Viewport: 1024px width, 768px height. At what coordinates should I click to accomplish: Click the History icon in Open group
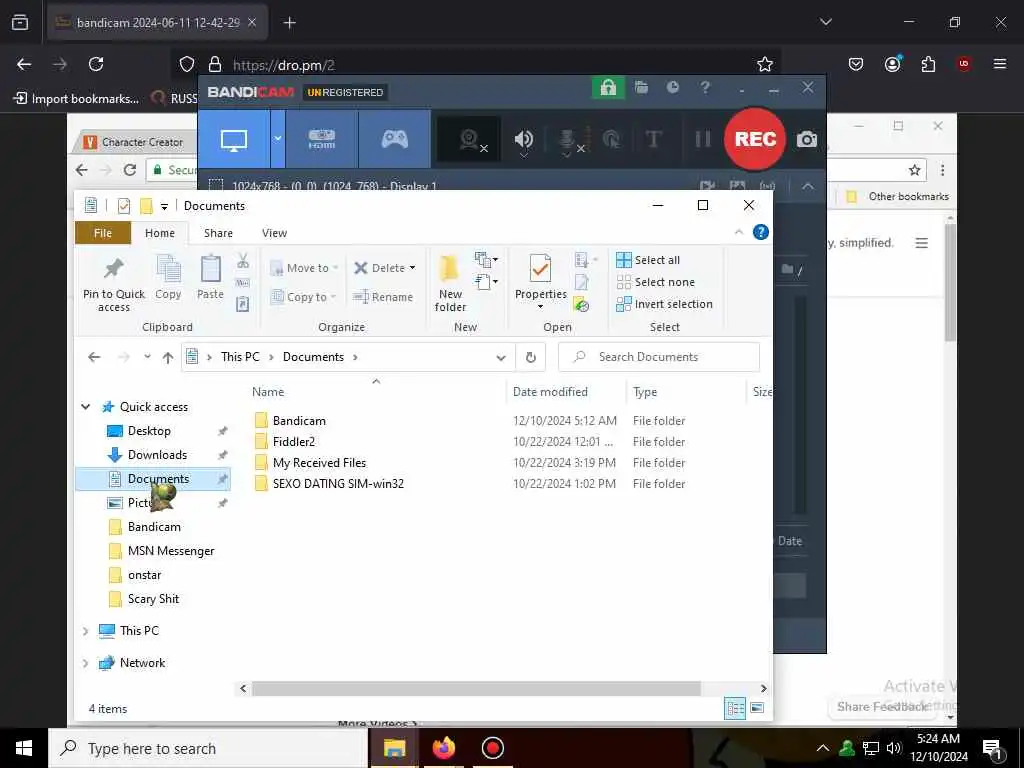coord(581,304)
